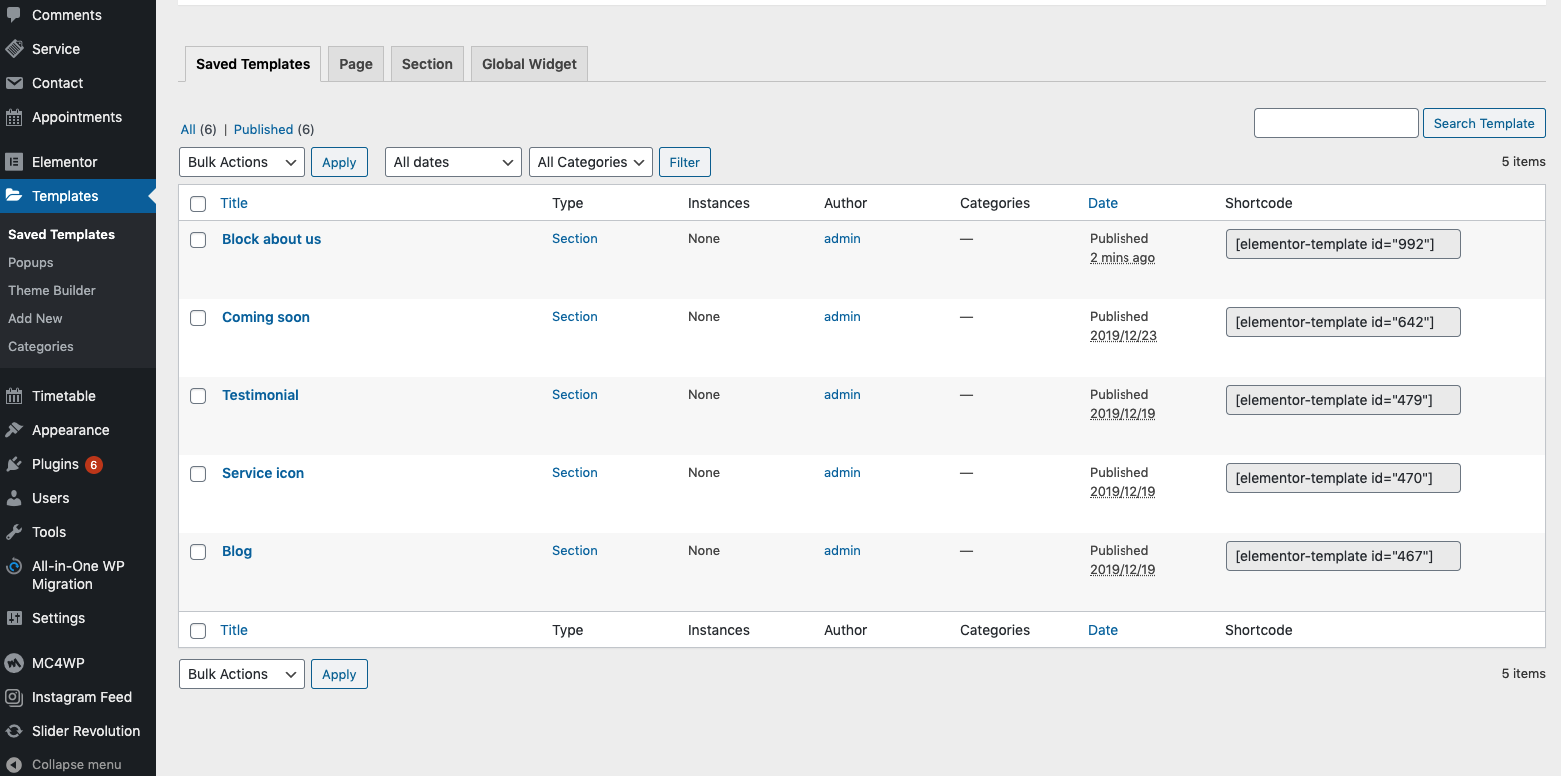This screenshot has width=1561, height=776.
Task: Click the Appearance paintbrush icon
Action: click(x=14, y=430)
